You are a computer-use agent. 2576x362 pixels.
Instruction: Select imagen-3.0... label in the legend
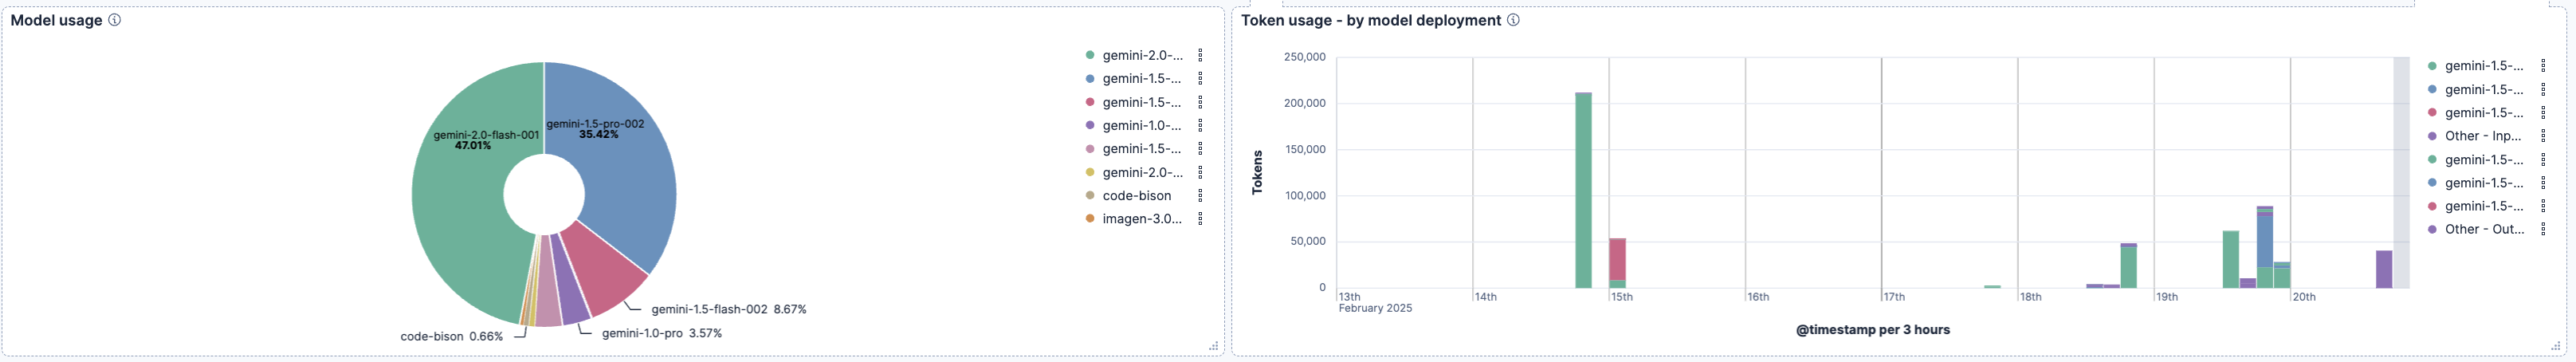(x=1143, y=219)
